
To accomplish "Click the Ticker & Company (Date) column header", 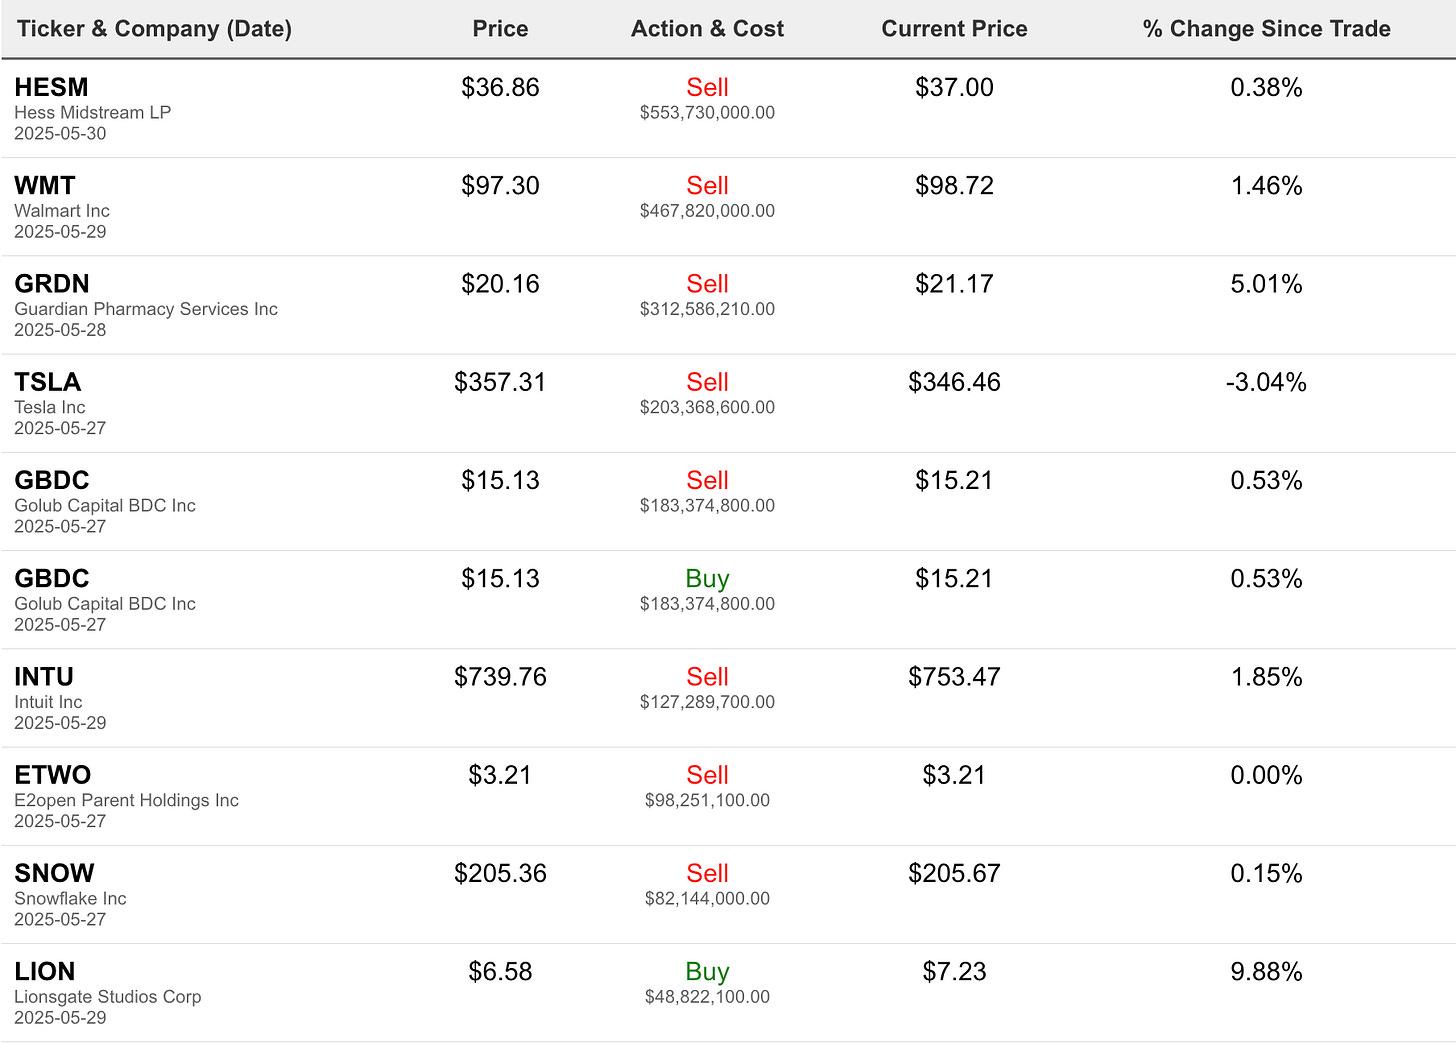I will coord(154,29).
